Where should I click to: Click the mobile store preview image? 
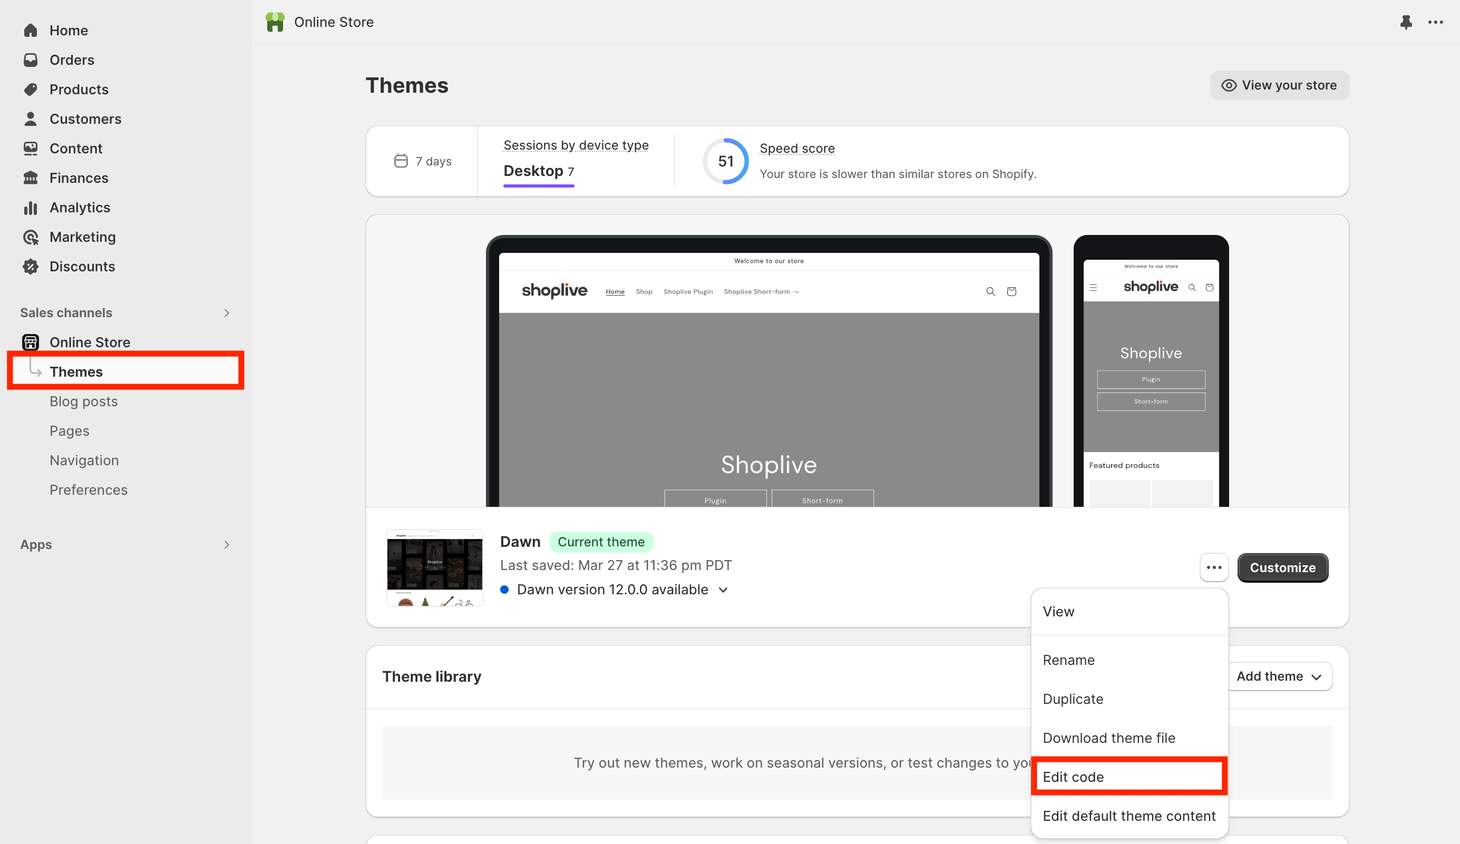click(x=1151, y=372)
